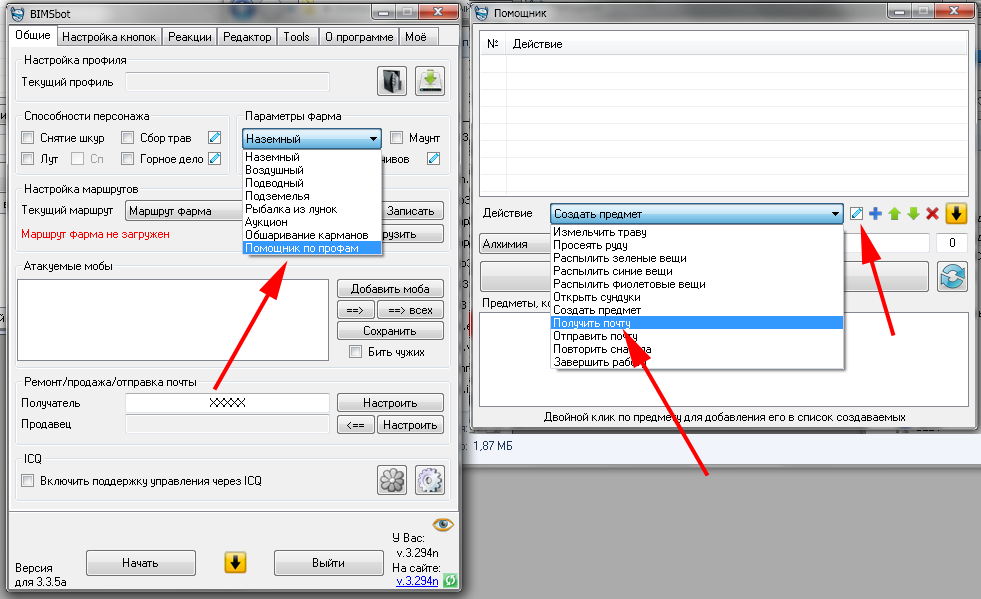The height and width of the screenshot is (599, 981).
Task: Enable the Снятие шкур checkbox
Action: tap(28, 138)
